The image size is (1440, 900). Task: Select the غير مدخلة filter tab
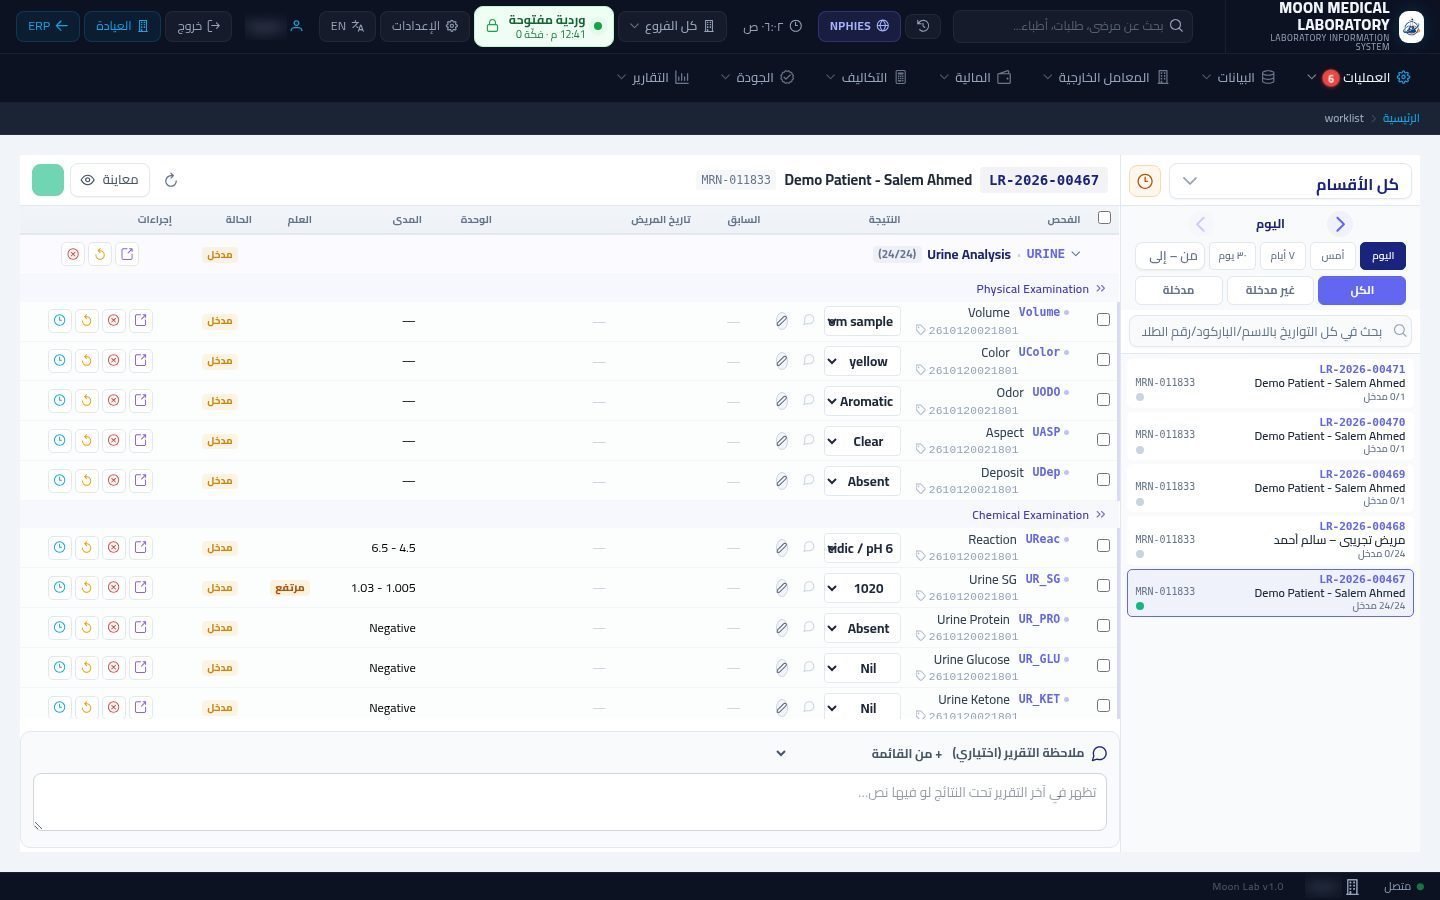tap(1270, 290)
